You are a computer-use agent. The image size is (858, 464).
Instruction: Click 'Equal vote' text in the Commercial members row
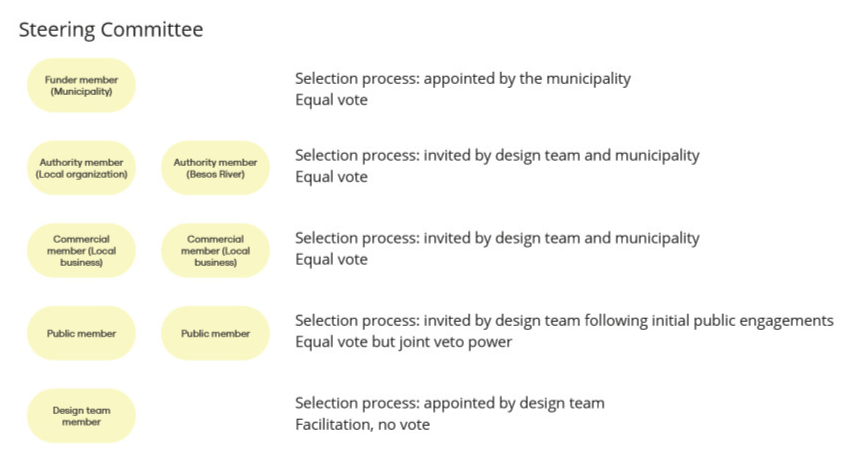click(331, 260)
